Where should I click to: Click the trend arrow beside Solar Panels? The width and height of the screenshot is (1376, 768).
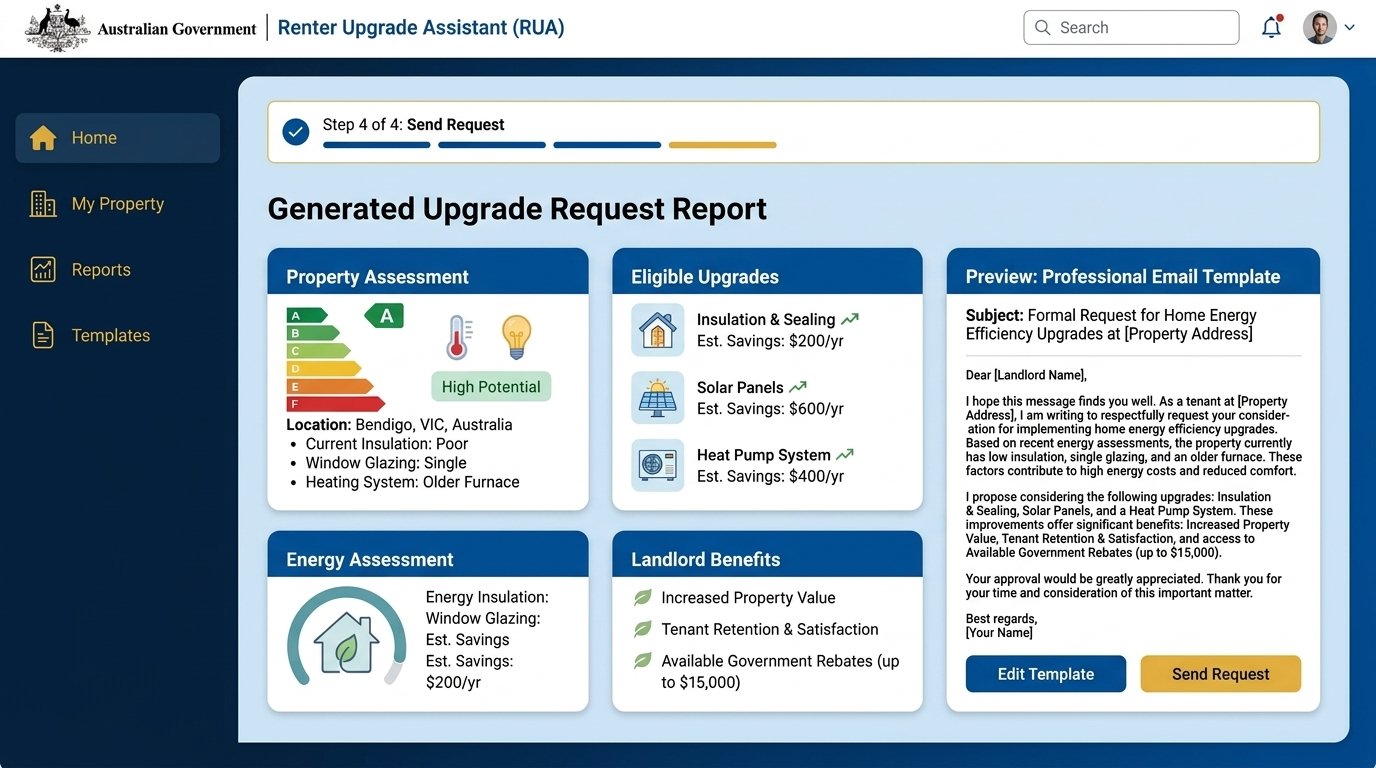click(x=798, y=387)
